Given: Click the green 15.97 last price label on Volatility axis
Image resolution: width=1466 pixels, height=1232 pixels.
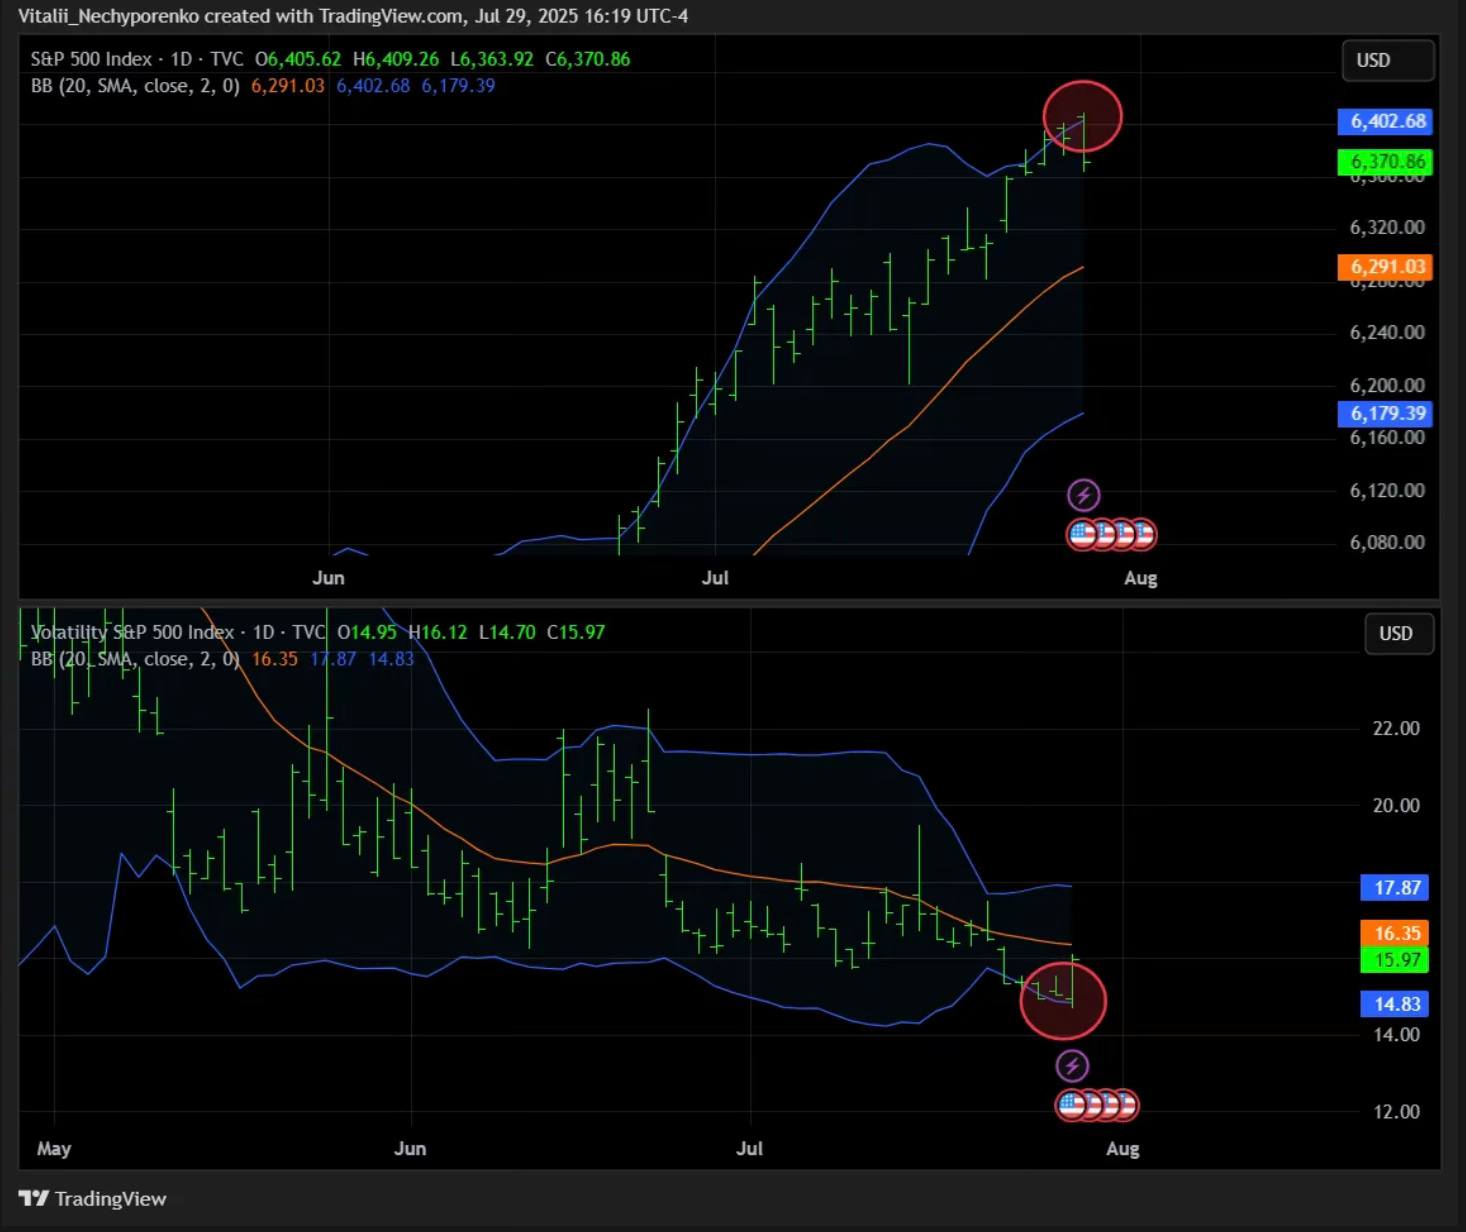Looking at the screenshot, I should click(1396, 961).
